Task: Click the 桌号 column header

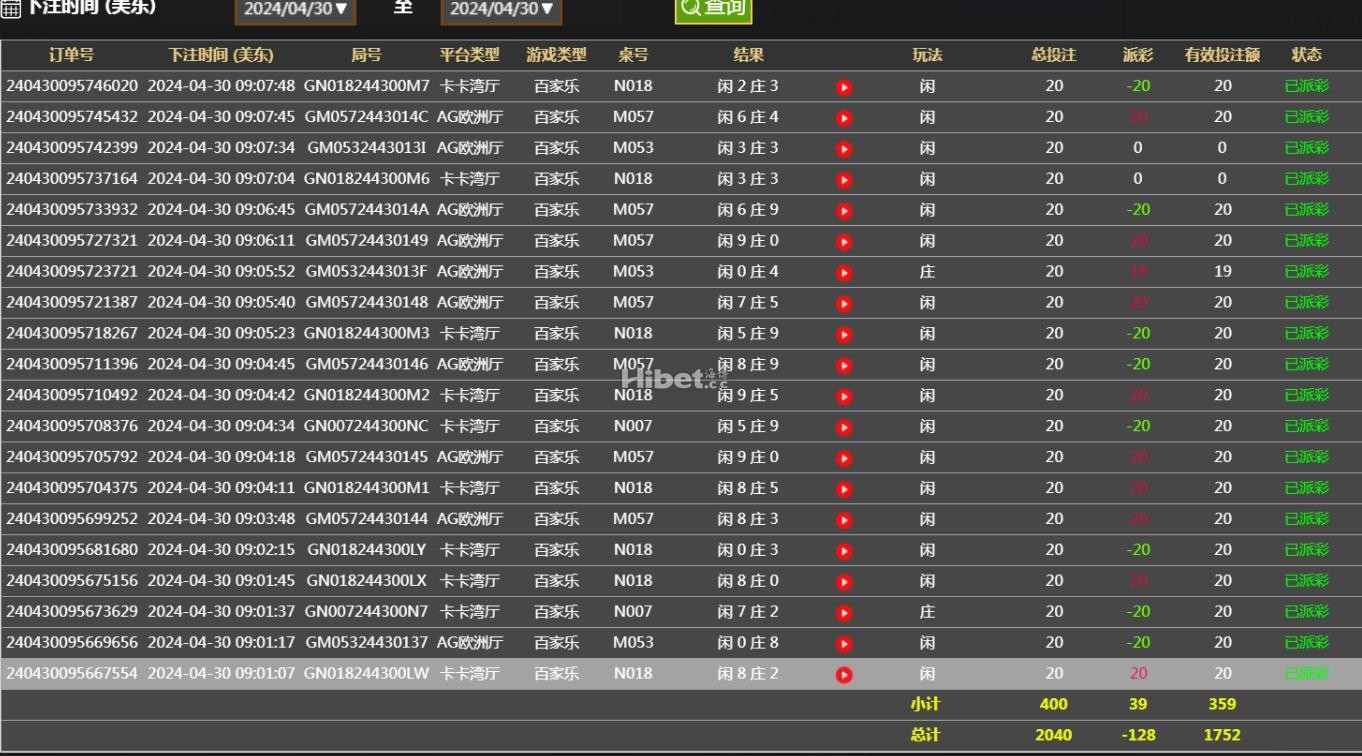Action: (633, 55)
